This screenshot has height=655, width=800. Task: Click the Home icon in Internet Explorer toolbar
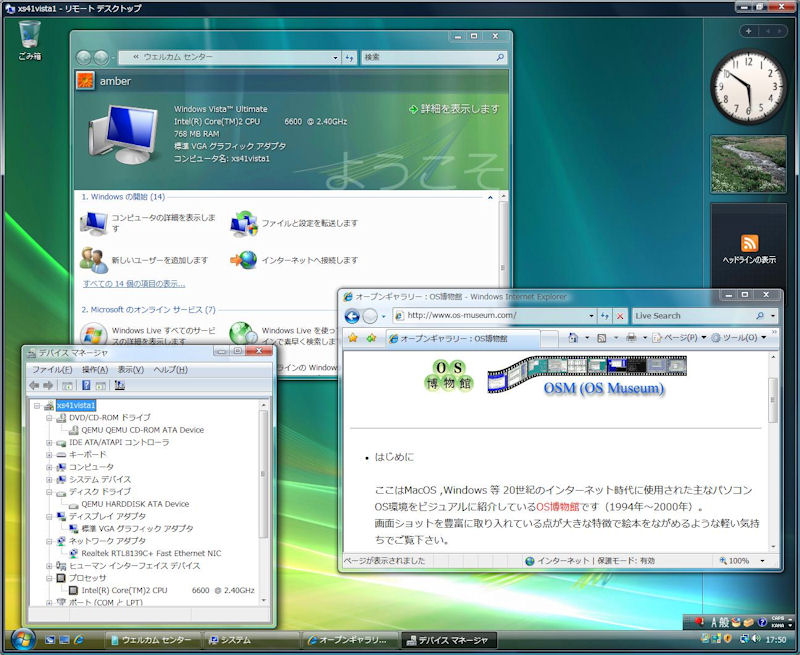coord(573,338)
